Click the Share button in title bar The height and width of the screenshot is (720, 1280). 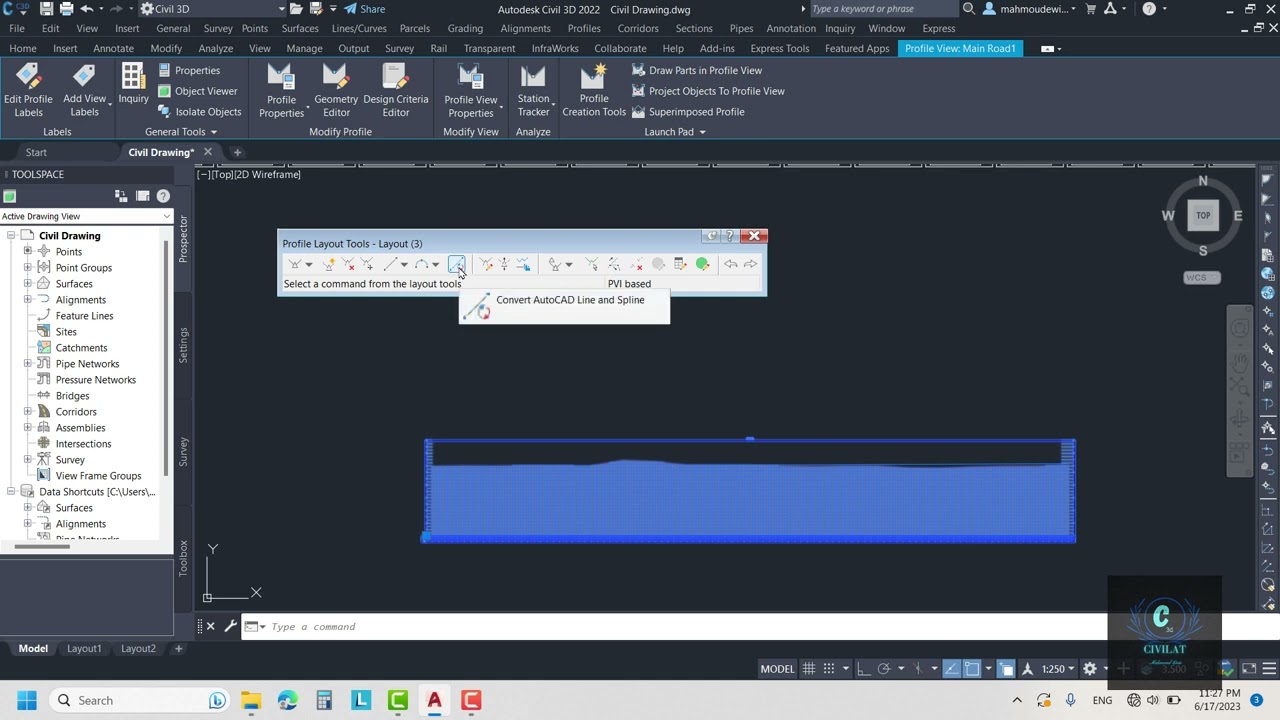pyautogui.click(x=364, y=9)
